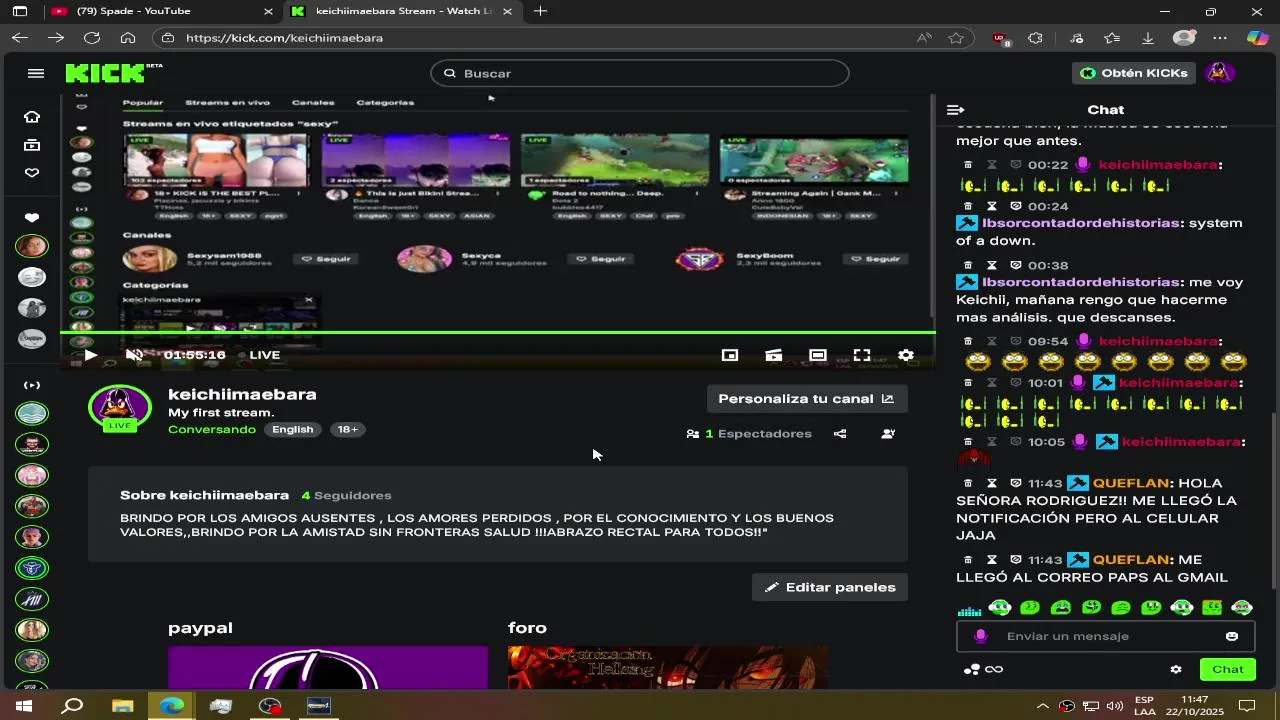Click the English tag
The image size is (1280, 720).
tap(293, 429)
